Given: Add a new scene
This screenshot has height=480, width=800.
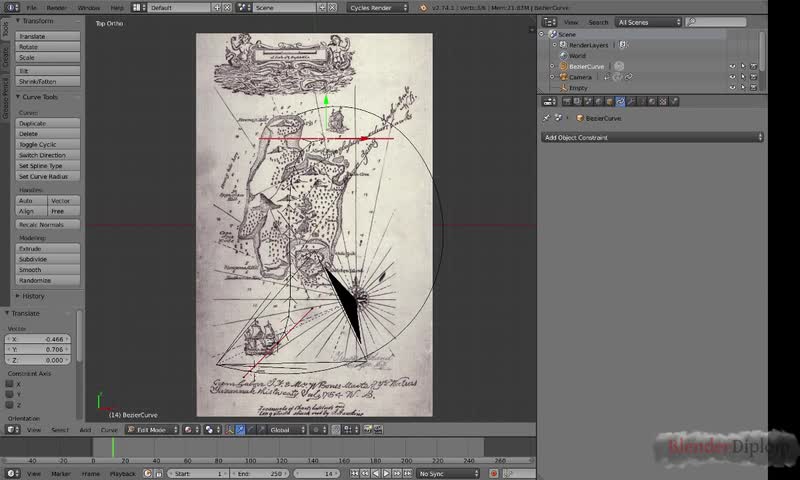Looking at the screenshot, I should [x=322, y=8].
